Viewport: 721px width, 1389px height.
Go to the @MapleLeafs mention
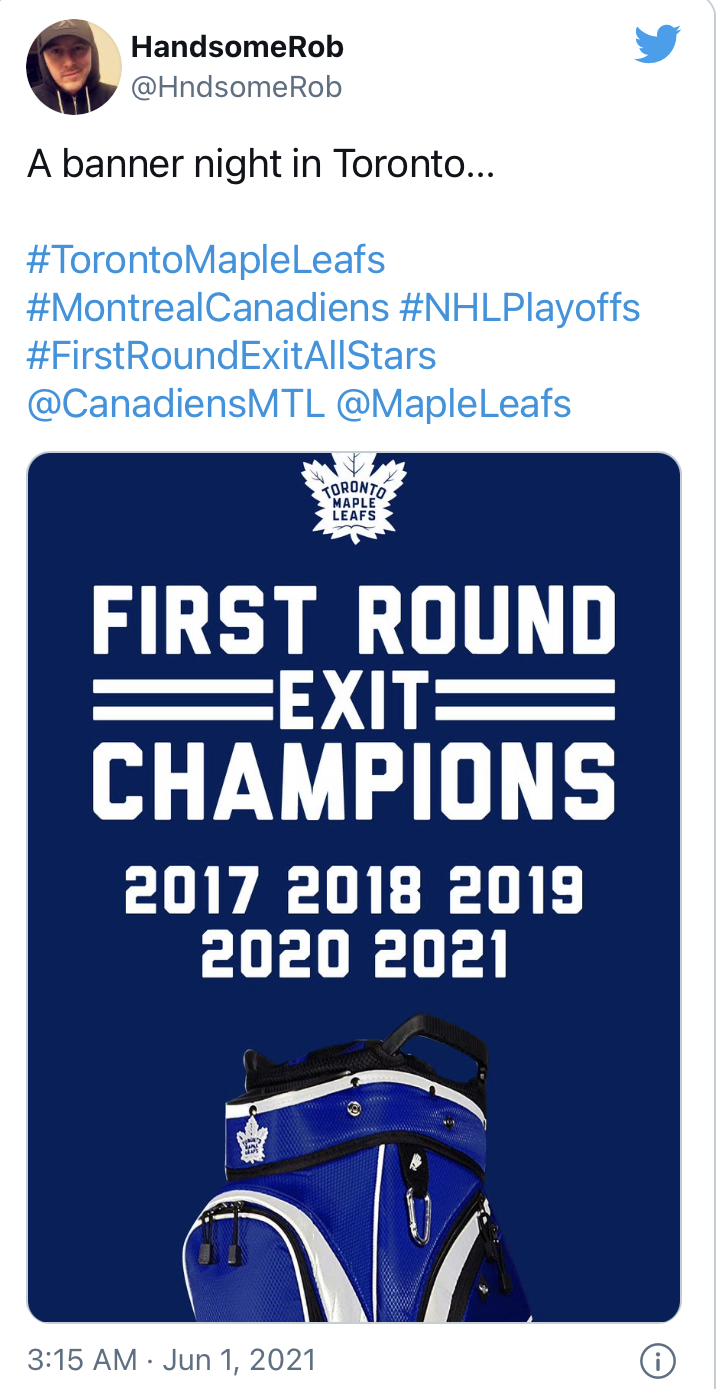(x=454, y=403)
